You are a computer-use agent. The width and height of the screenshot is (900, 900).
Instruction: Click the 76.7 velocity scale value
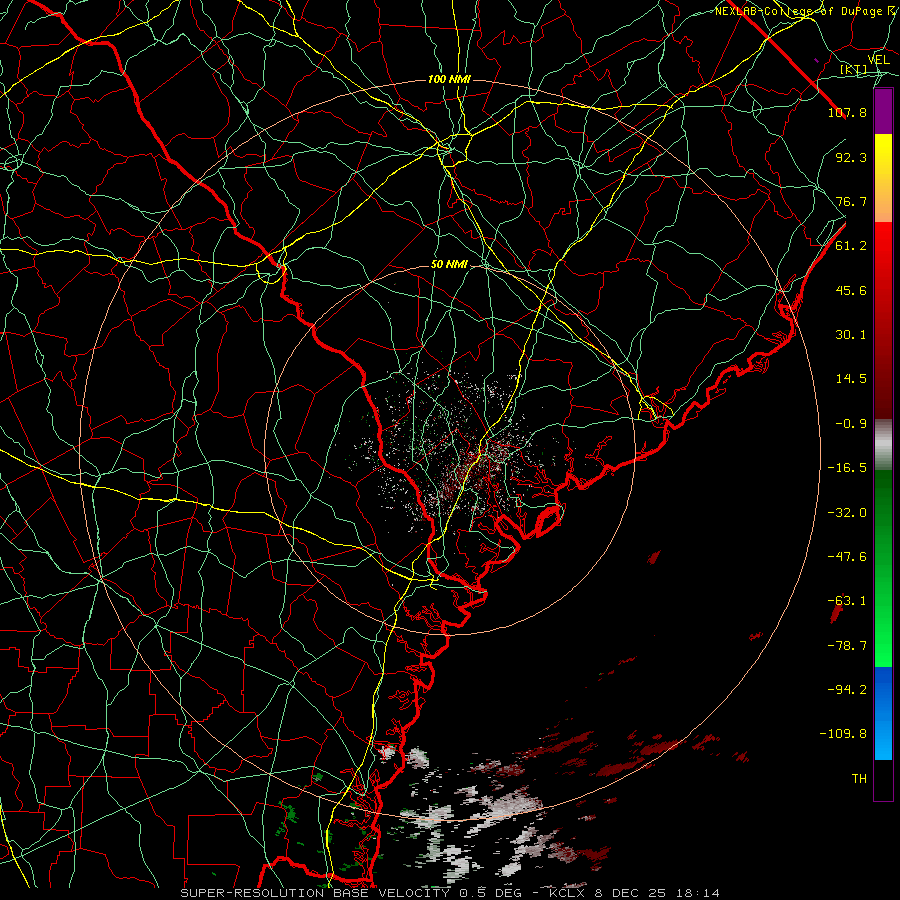point(851,201)
